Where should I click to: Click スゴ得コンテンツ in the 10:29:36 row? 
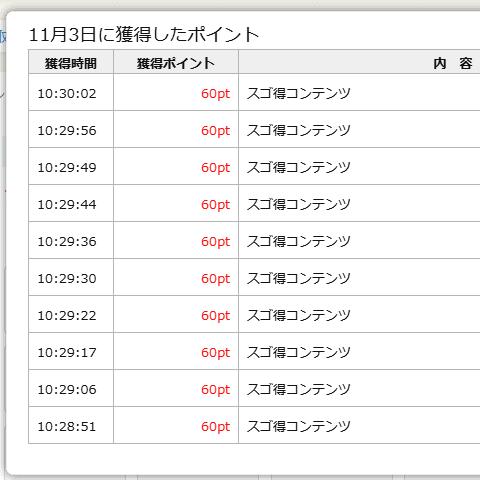coord(299,242)
